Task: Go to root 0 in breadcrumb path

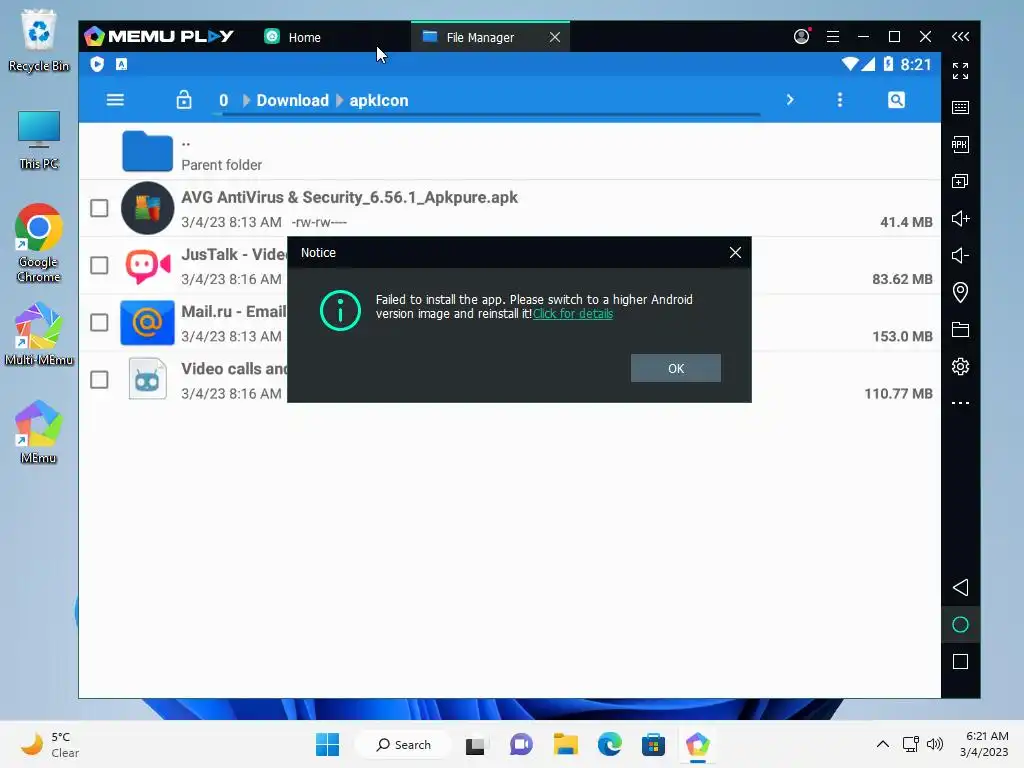Action: click(x=223, y=101)
